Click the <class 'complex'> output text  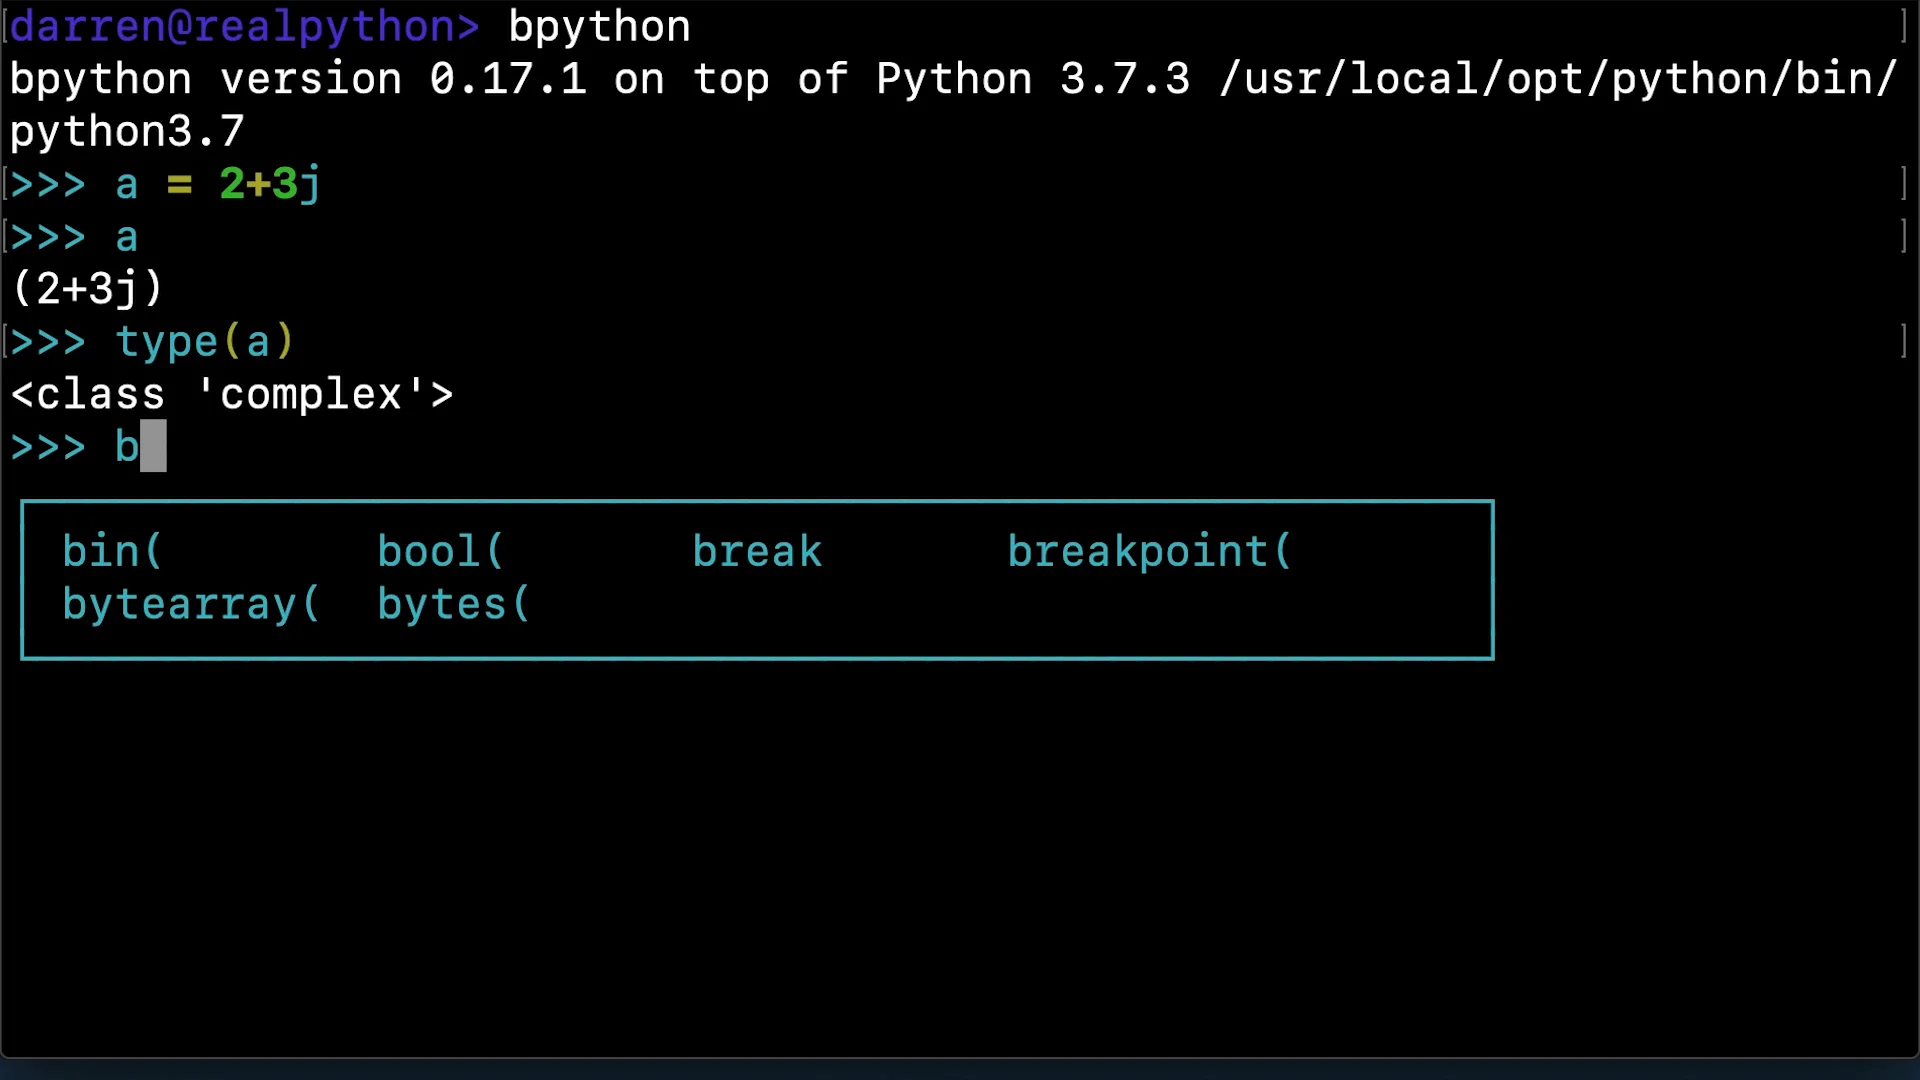point(231,394)
